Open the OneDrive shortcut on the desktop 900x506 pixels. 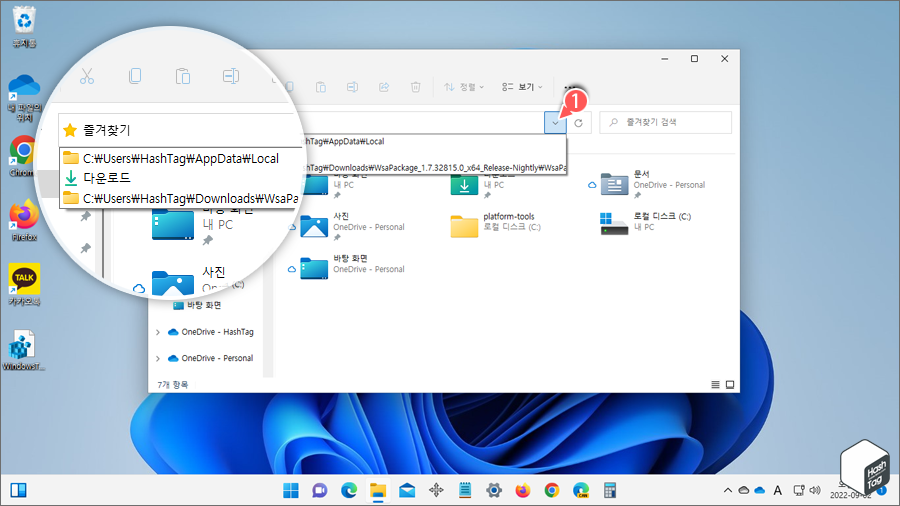tap(24, 98)
